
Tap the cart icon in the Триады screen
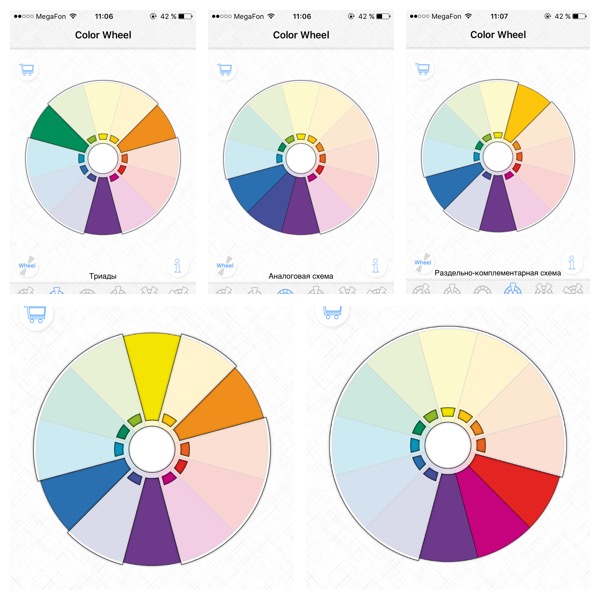click(x=26, y=71)
